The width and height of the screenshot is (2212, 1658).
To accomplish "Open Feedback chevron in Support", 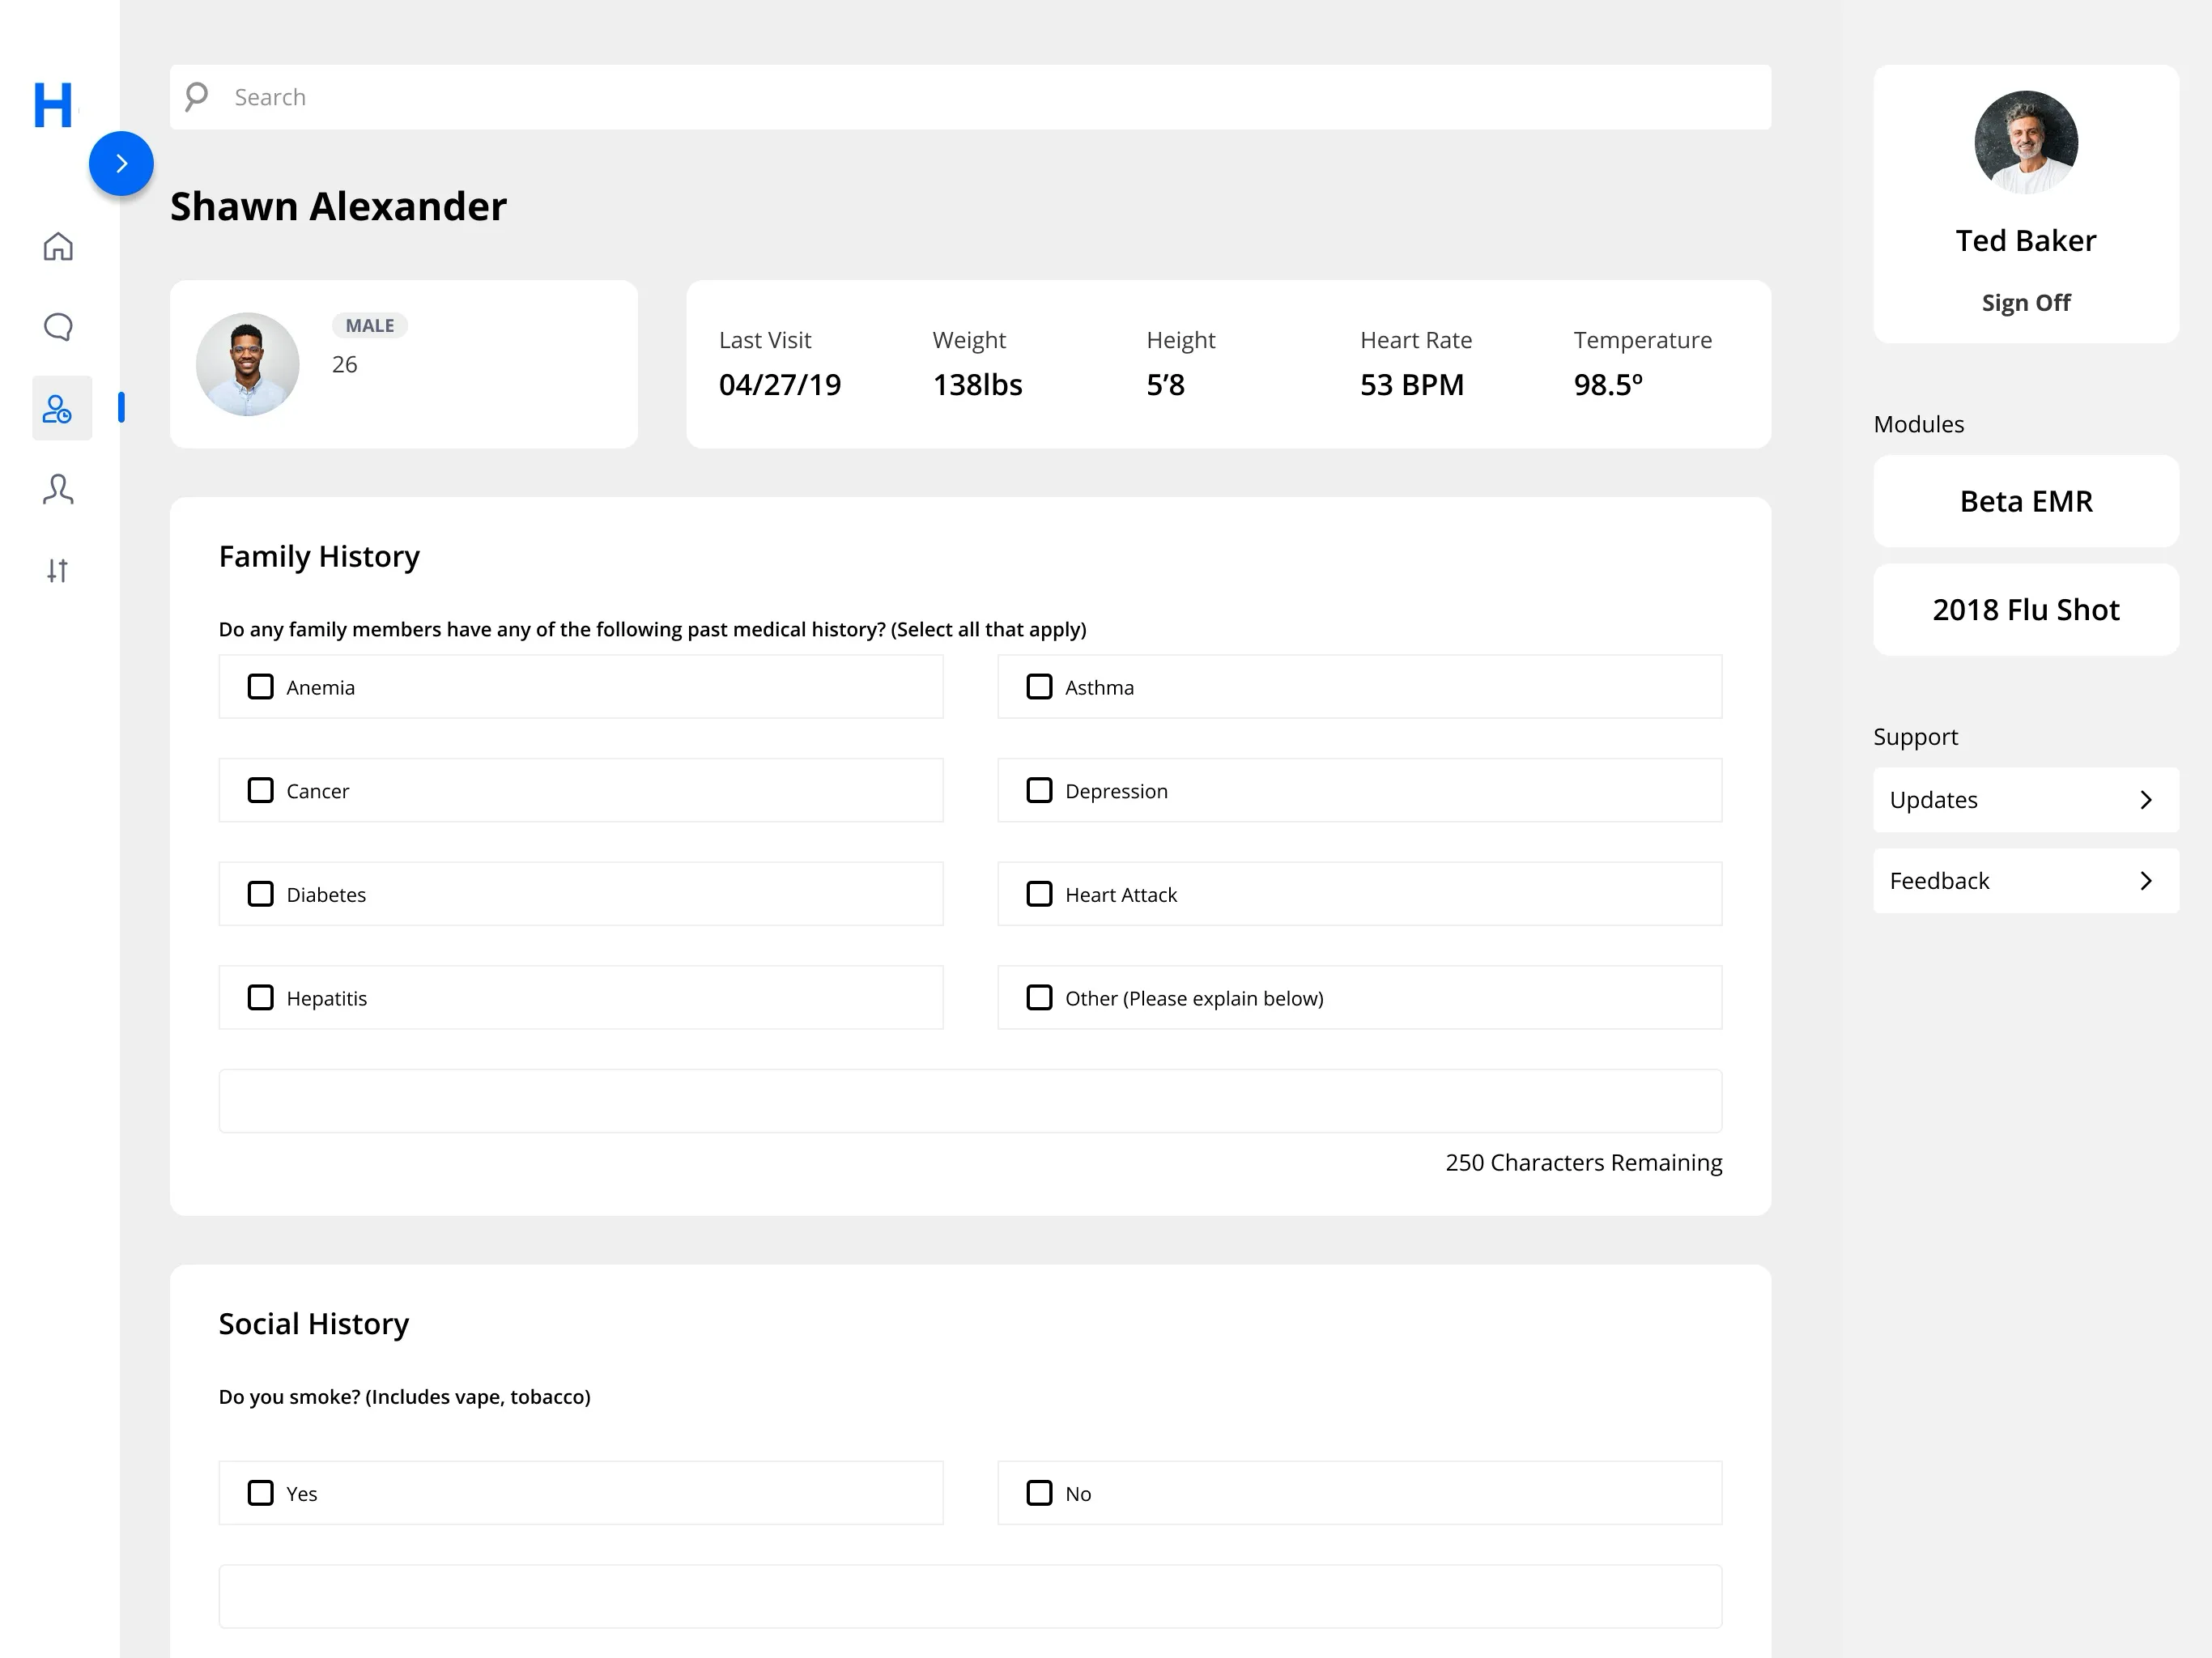I will [x=2145, y=881].
